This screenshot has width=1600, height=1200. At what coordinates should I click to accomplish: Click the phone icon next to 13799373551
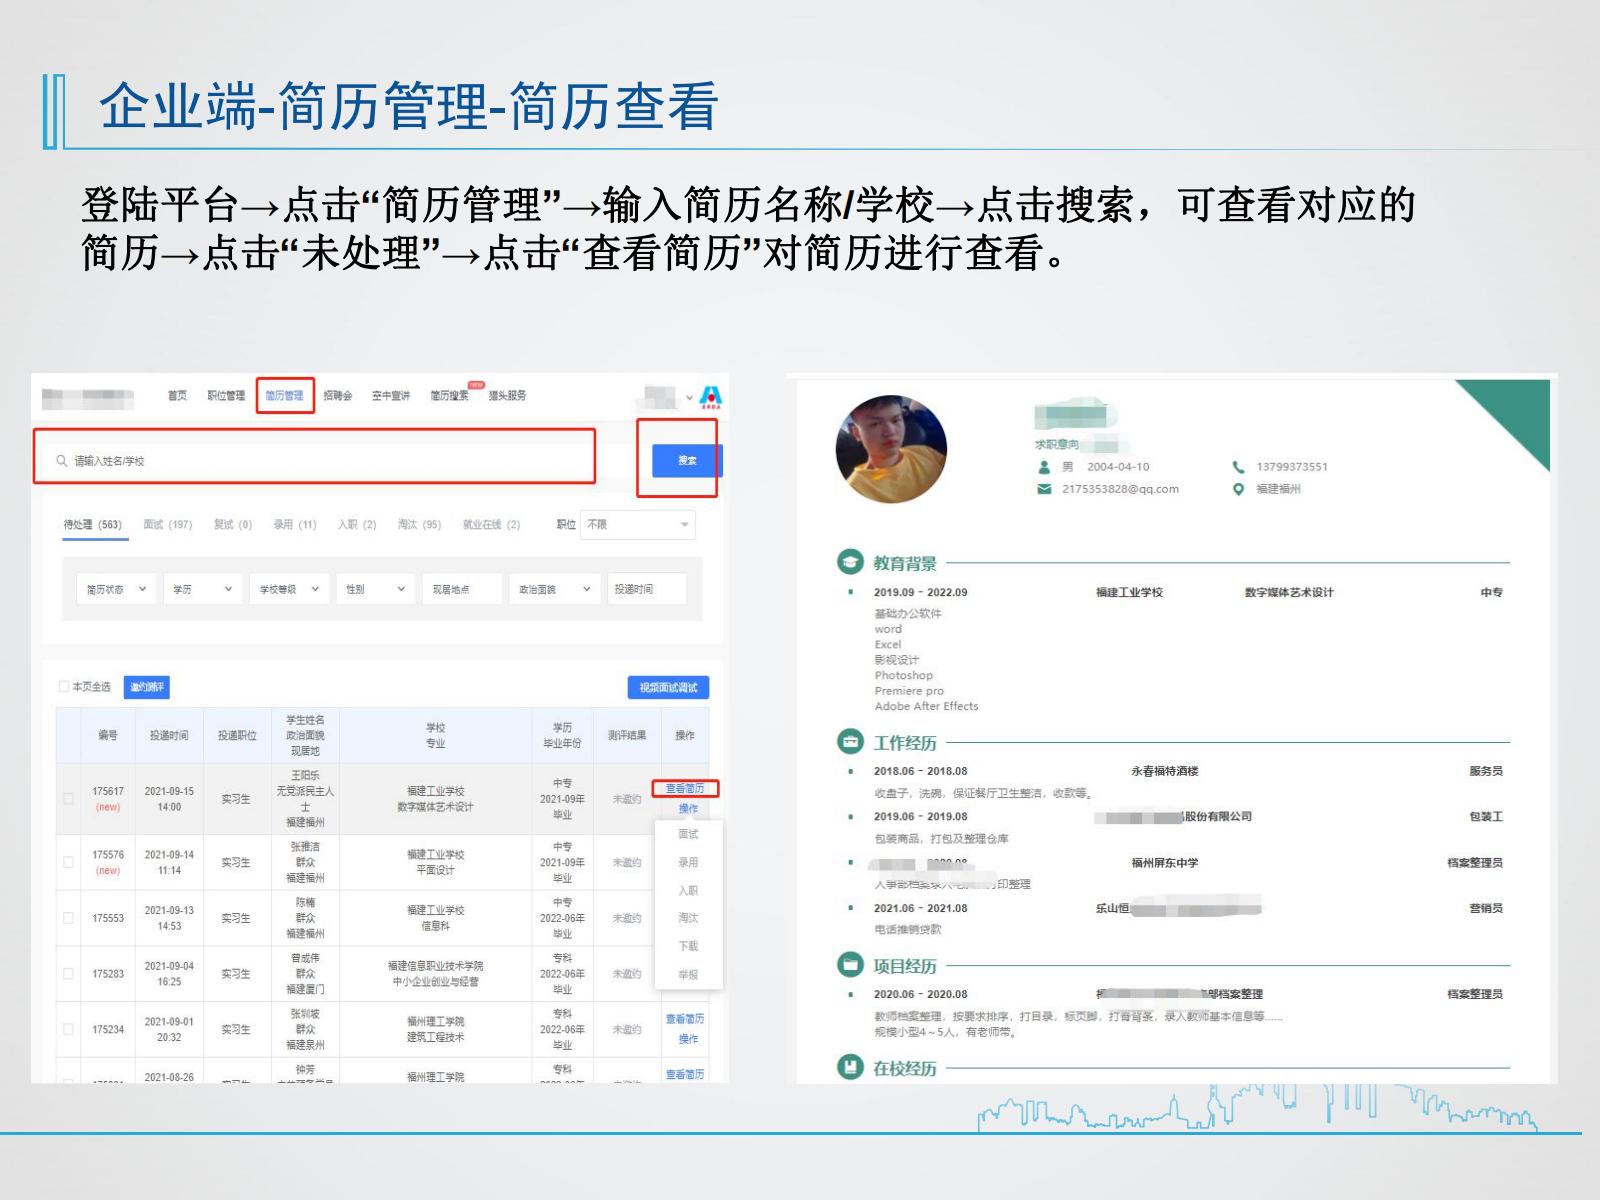tap(1238, 467)
